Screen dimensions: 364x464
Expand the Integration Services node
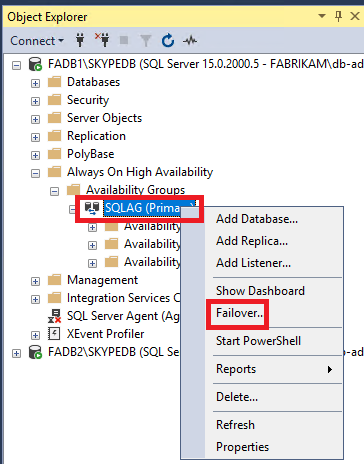[x=35, y=299]
